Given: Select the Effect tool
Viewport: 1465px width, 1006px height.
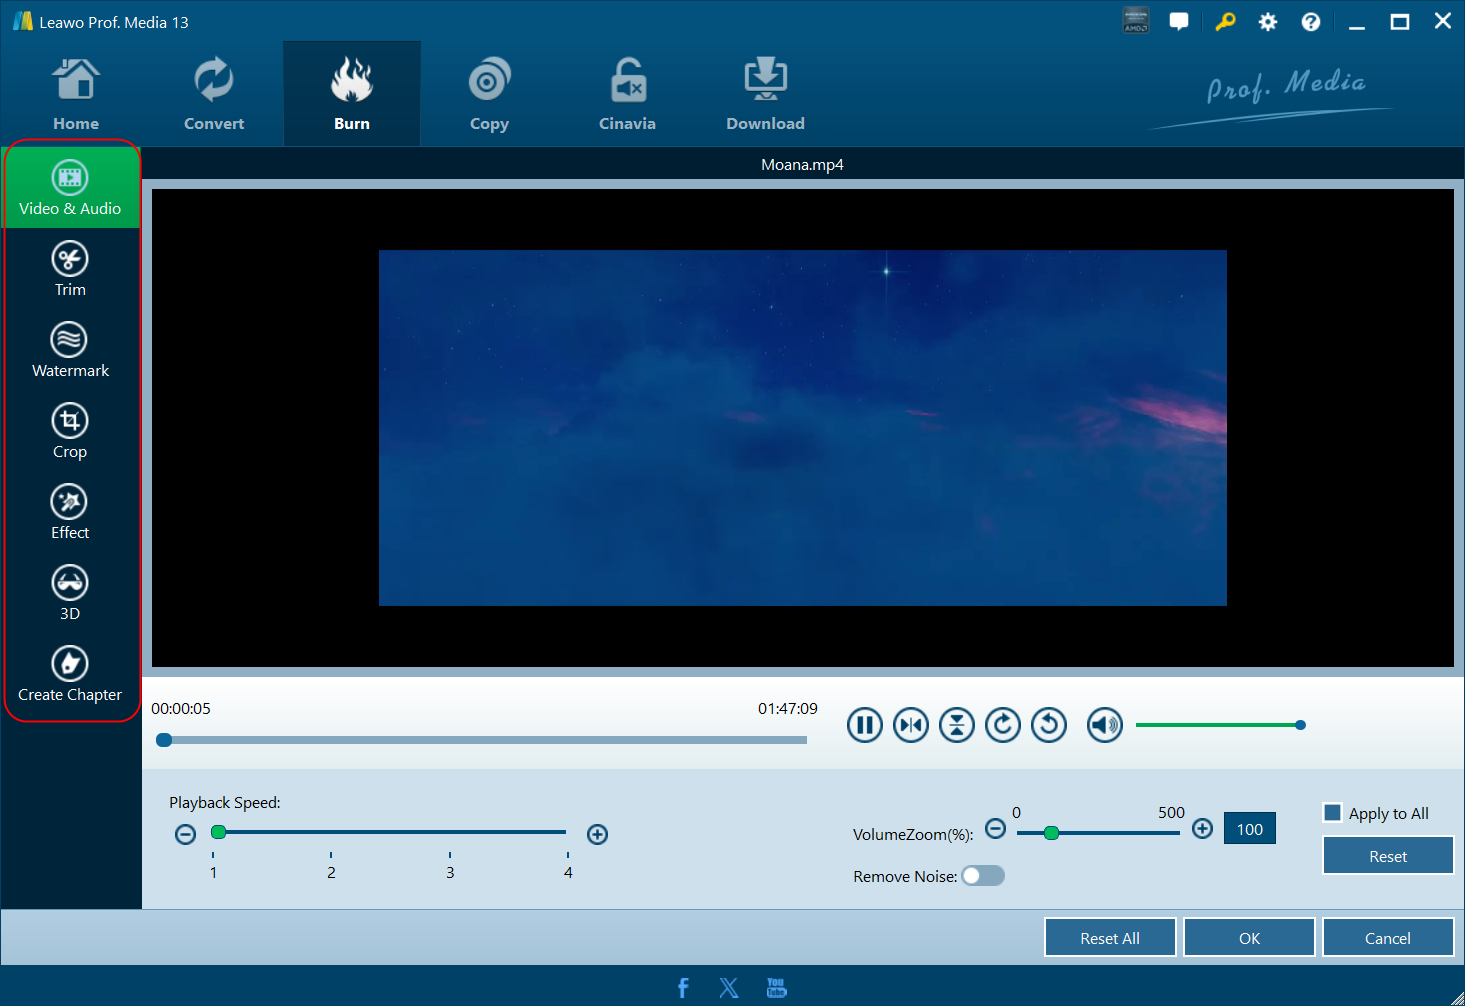Looking at the screenshot, I should (70, 512).
